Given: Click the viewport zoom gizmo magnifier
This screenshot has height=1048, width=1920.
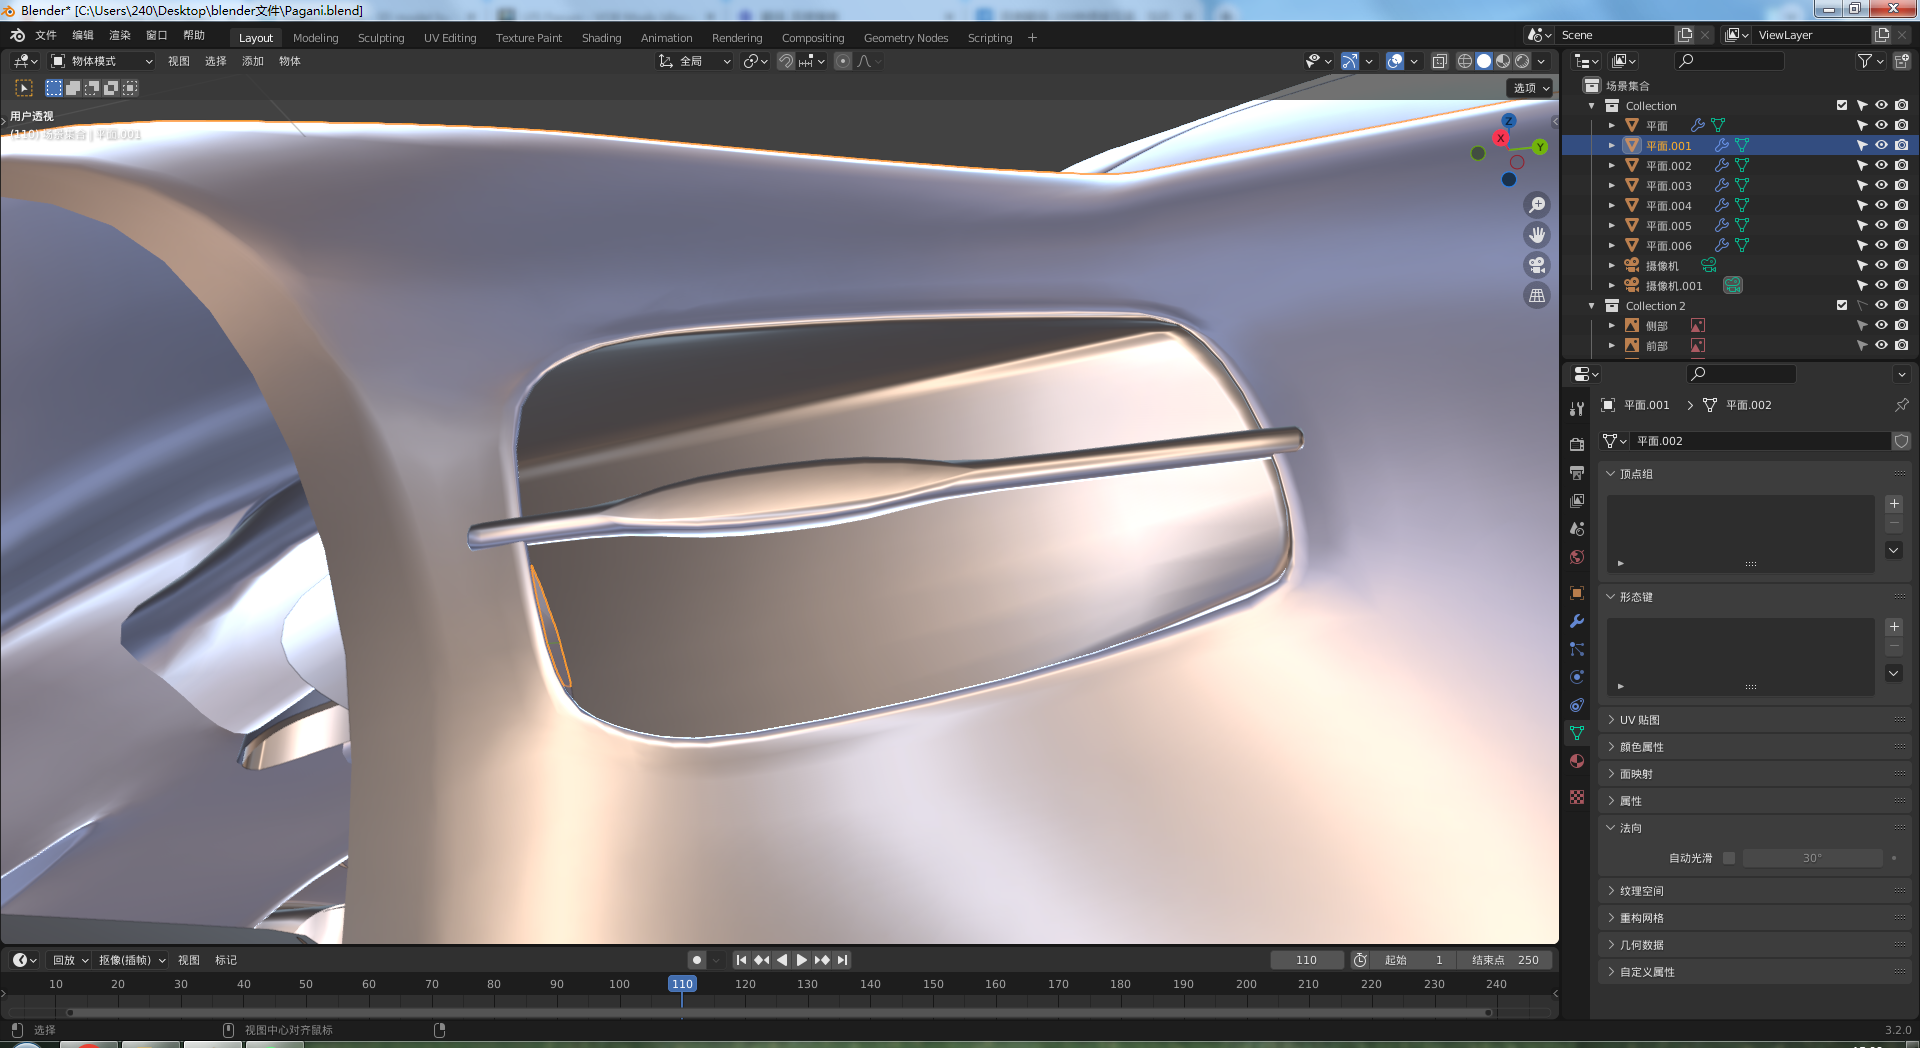Looking at the screenshot, I should (1537, 205).
